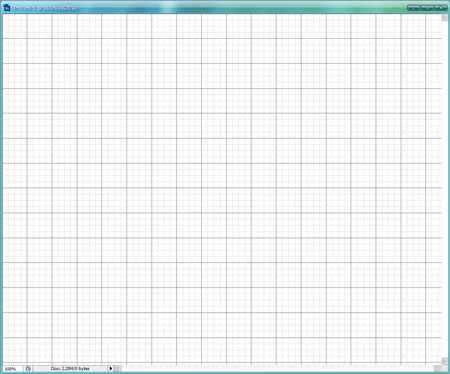Click the horizontal scrollbar left arrow
The height and width of the screenshot is (374, 450).
118,369
